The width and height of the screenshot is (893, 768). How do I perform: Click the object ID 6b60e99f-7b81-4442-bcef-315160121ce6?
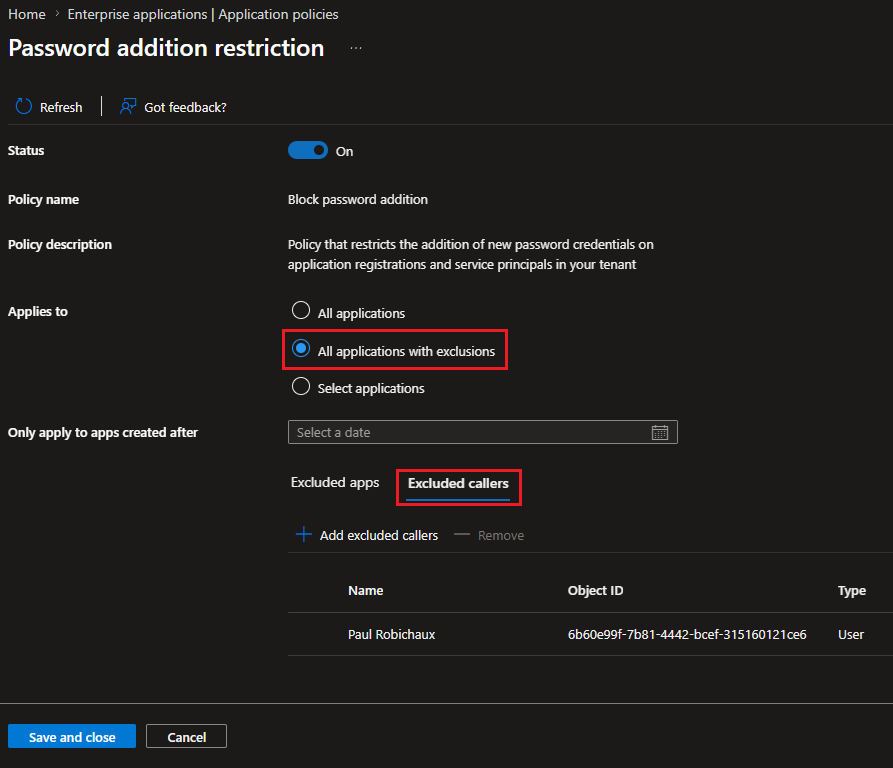[x=687, y=634]
